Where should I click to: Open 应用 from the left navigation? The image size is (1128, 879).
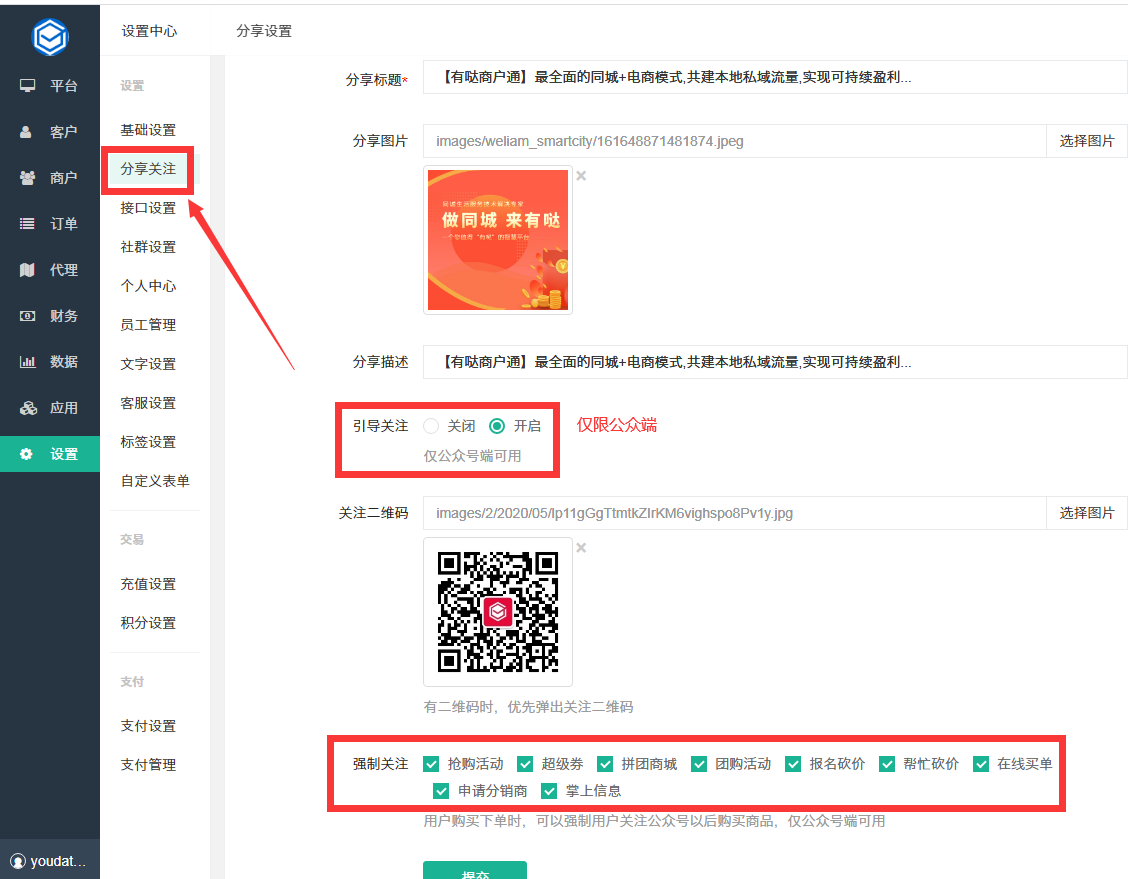(x=50, y=408)
